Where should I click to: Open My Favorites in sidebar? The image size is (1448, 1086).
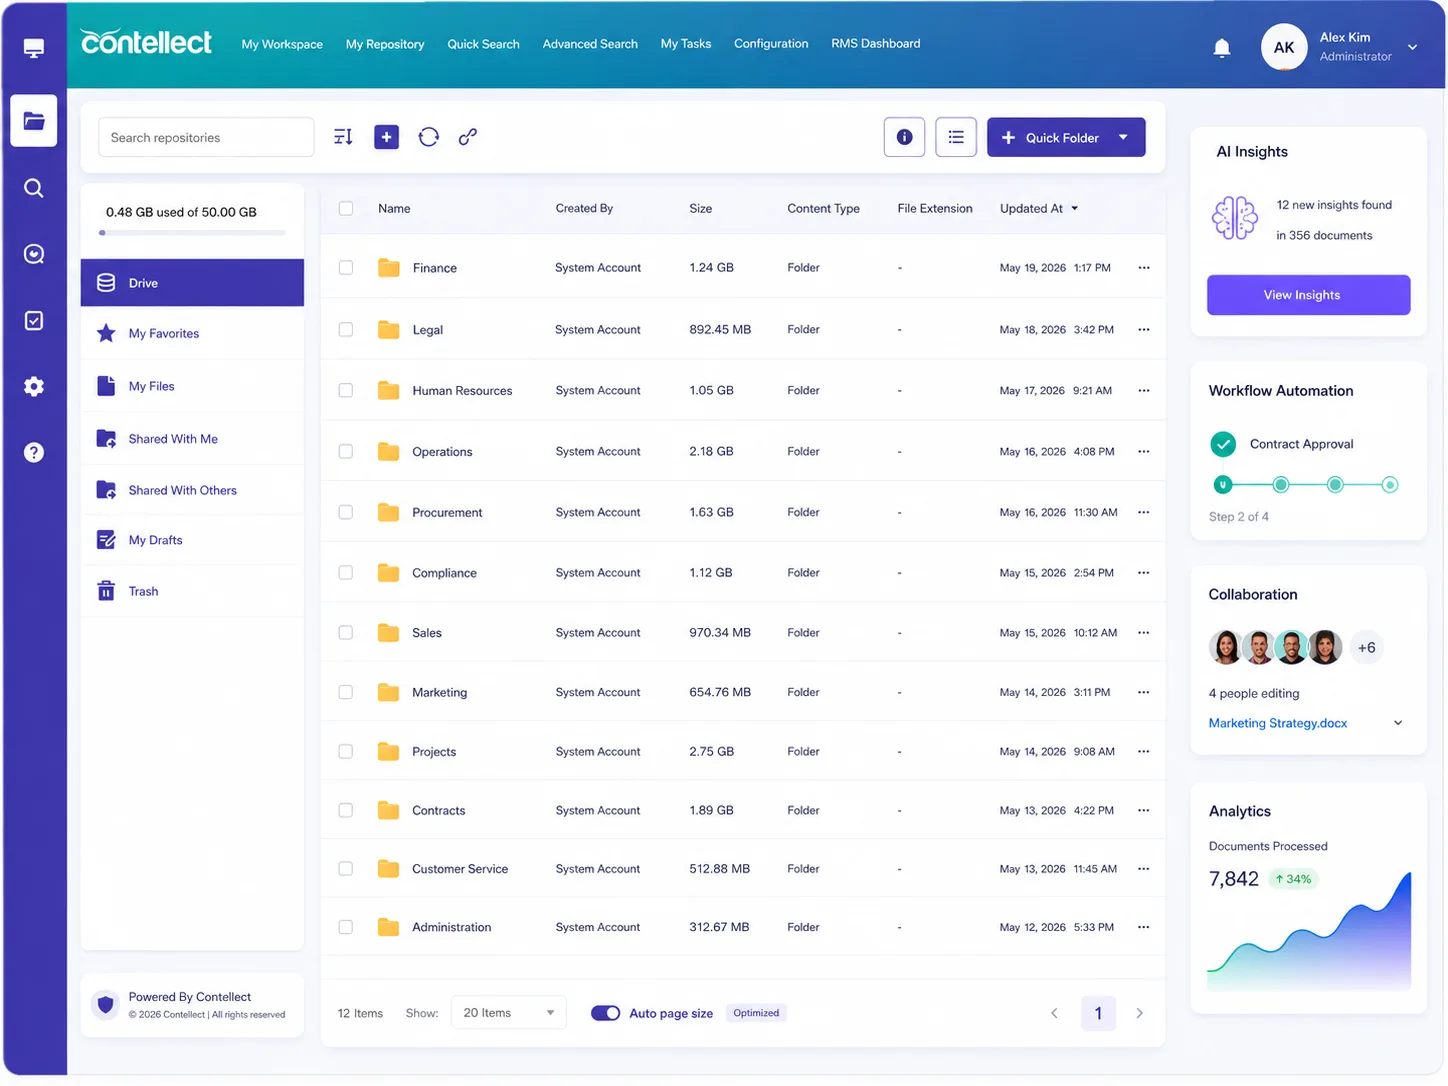pyautogui.click(x=192, y=333)
